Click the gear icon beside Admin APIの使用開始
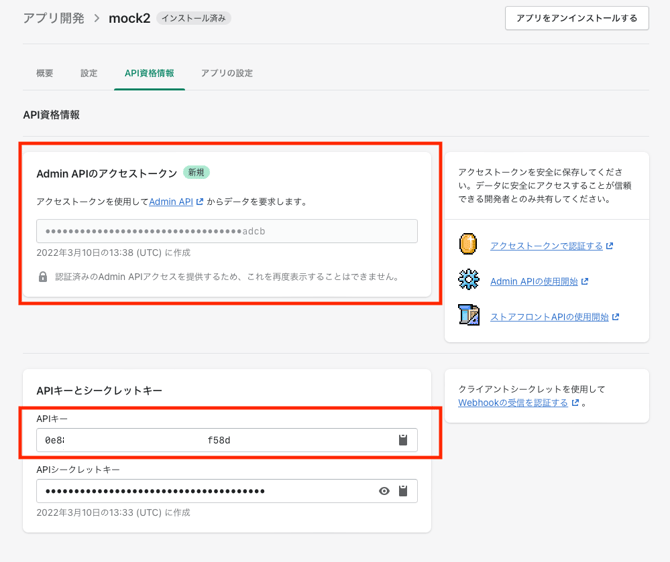The image size is (670, 562). [x=469, y=280]
